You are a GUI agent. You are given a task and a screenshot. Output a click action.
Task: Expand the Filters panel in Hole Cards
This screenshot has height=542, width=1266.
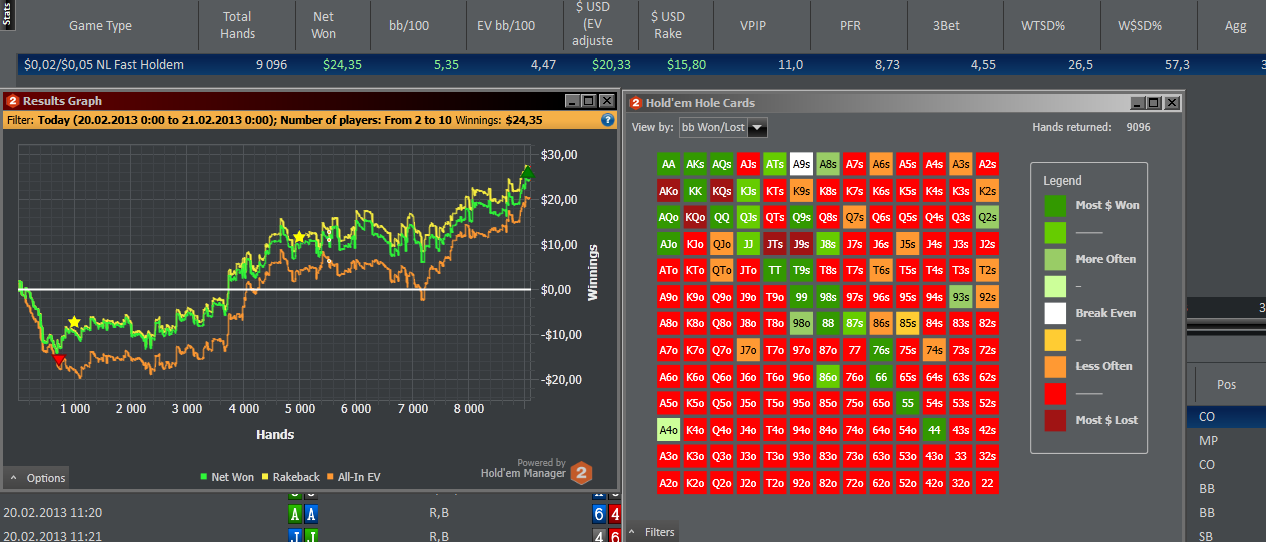pos(652,532)
